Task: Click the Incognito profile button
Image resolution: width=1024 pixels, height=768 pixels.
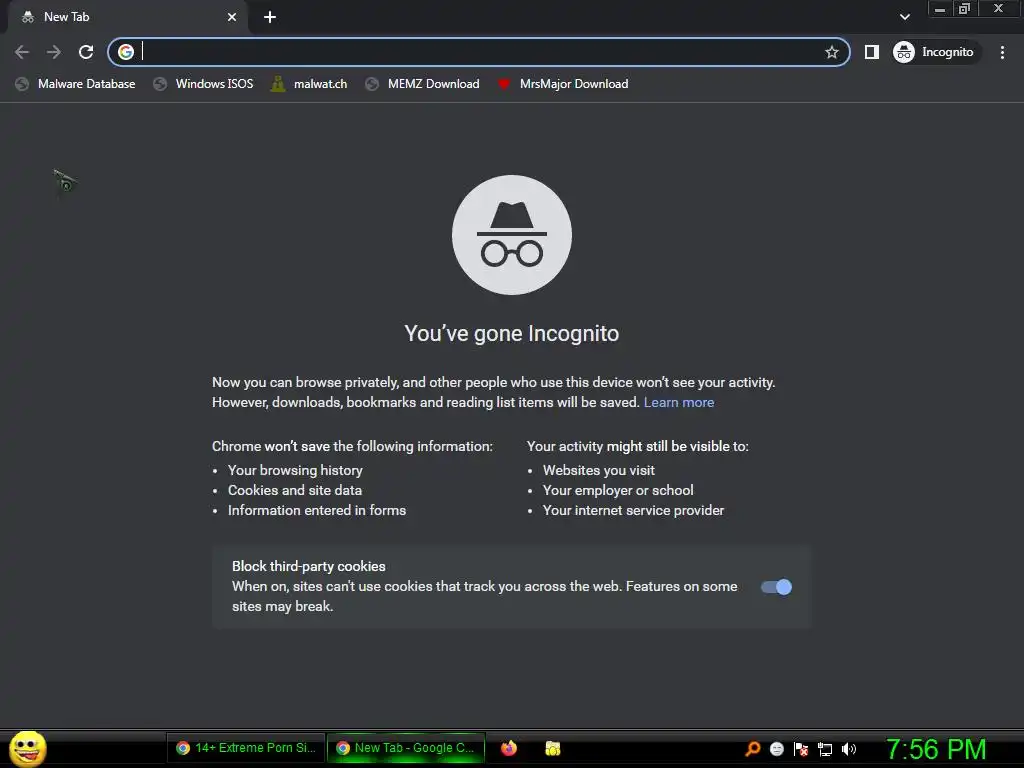Action: pos(936,52)
